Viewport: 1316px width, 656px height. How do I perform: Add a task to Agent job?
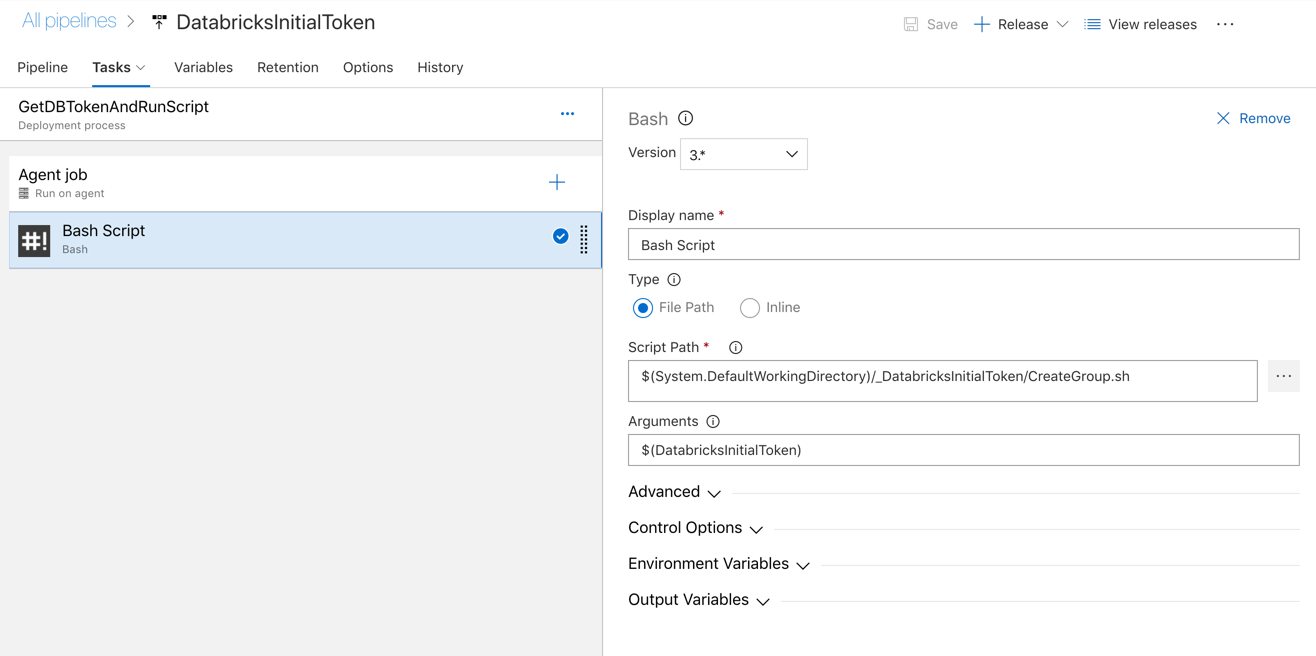(557, 182)
